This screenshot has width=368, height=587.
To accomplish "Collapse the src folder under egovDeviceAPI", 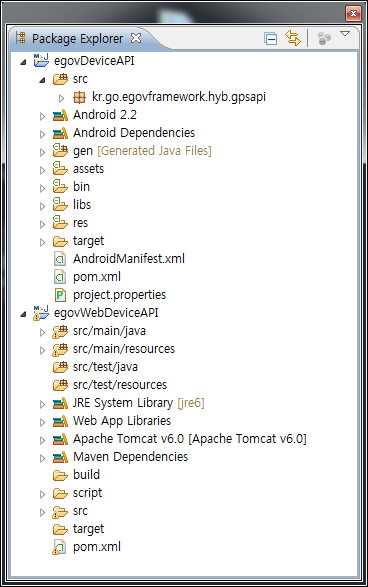I will click(42, 80).
